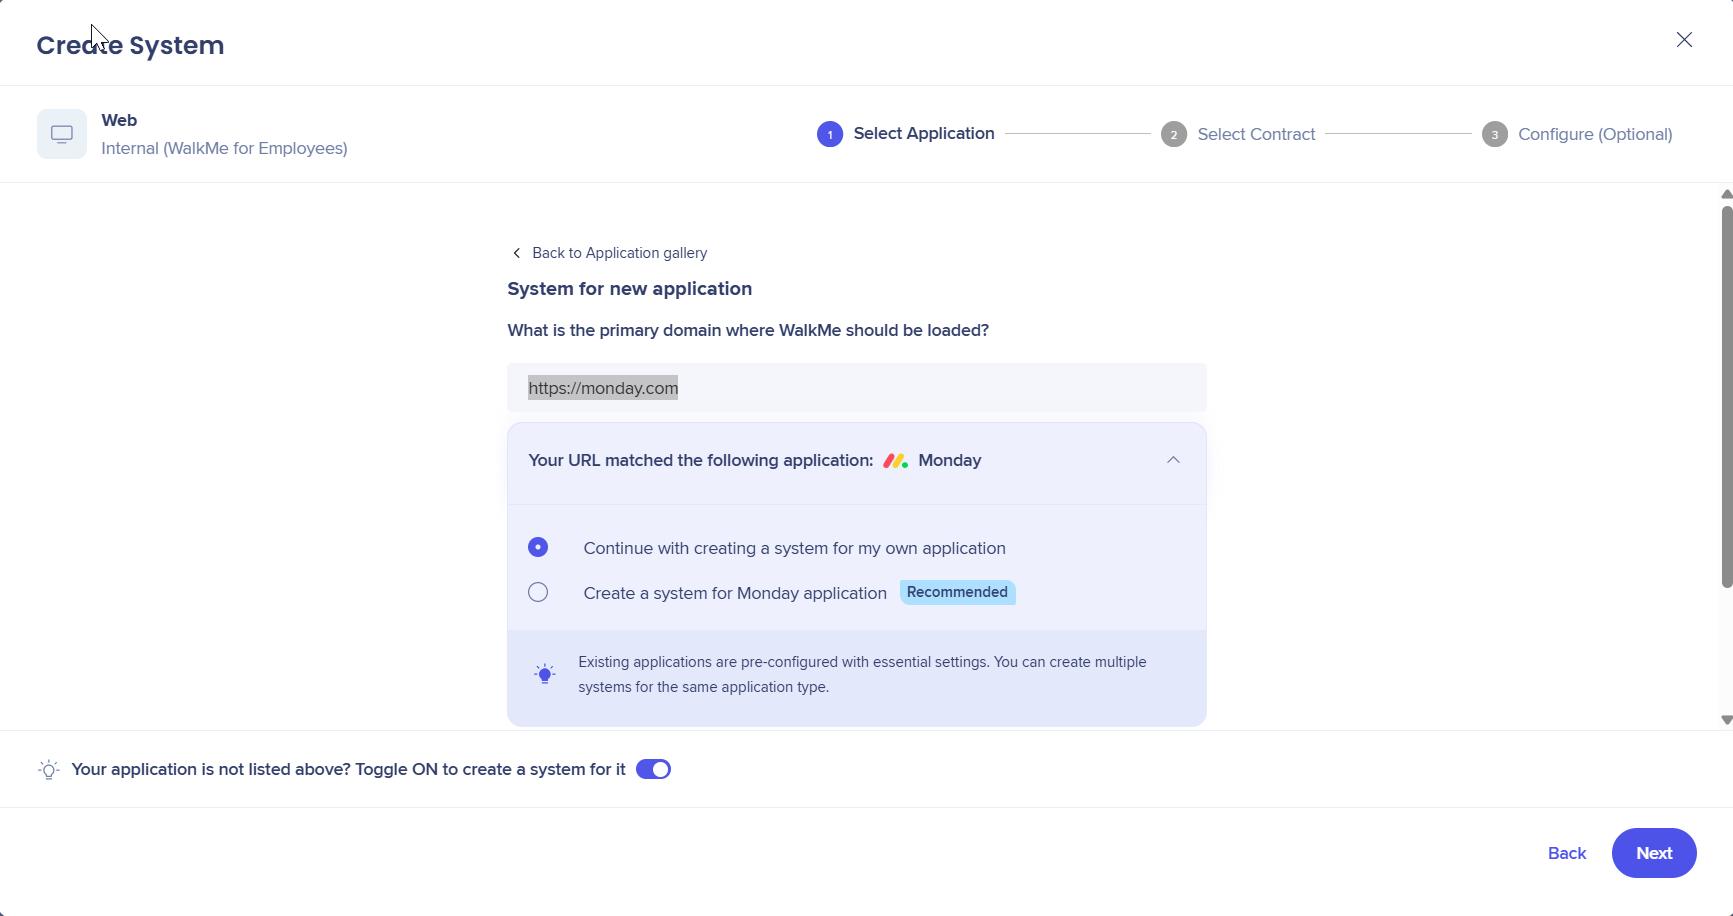This screenshot has height=916, width=1733.
Task: Toggle off the unlisted application switch
Action: (x=653, y=769)
